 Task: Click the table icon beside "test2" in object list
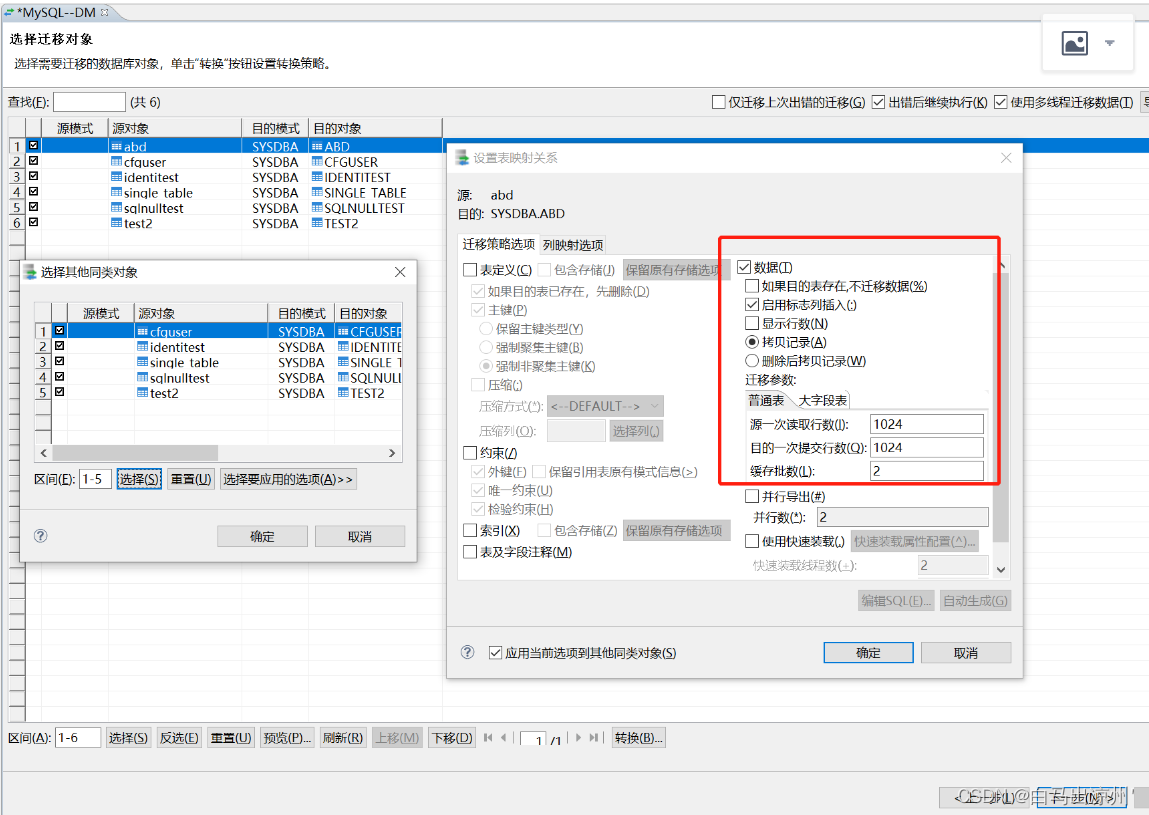click(117, 223)
